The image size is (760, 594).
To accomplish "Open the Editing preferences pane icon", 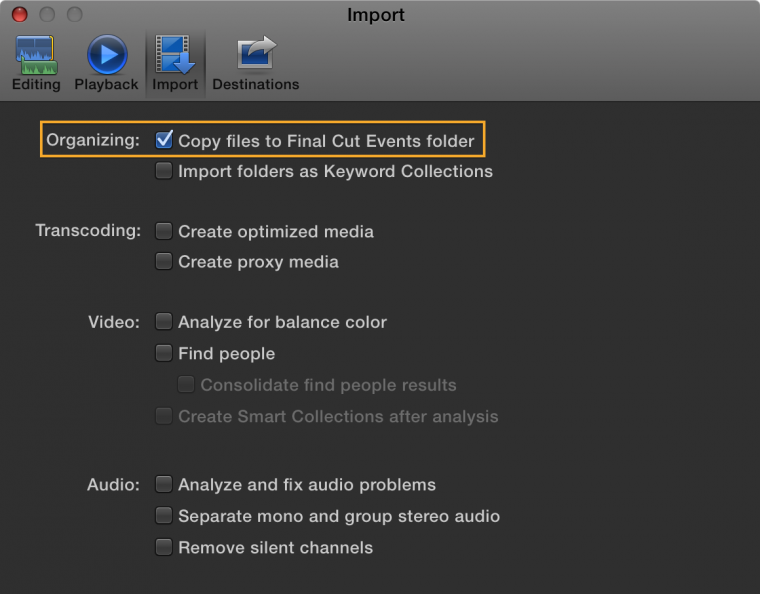I will (35, 54).
